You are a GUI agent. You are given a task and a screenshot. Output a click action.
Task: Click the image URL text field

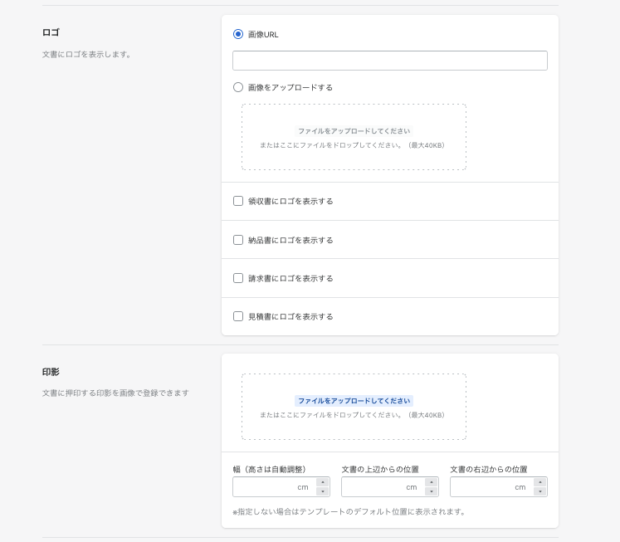click(x=389, y=61)
